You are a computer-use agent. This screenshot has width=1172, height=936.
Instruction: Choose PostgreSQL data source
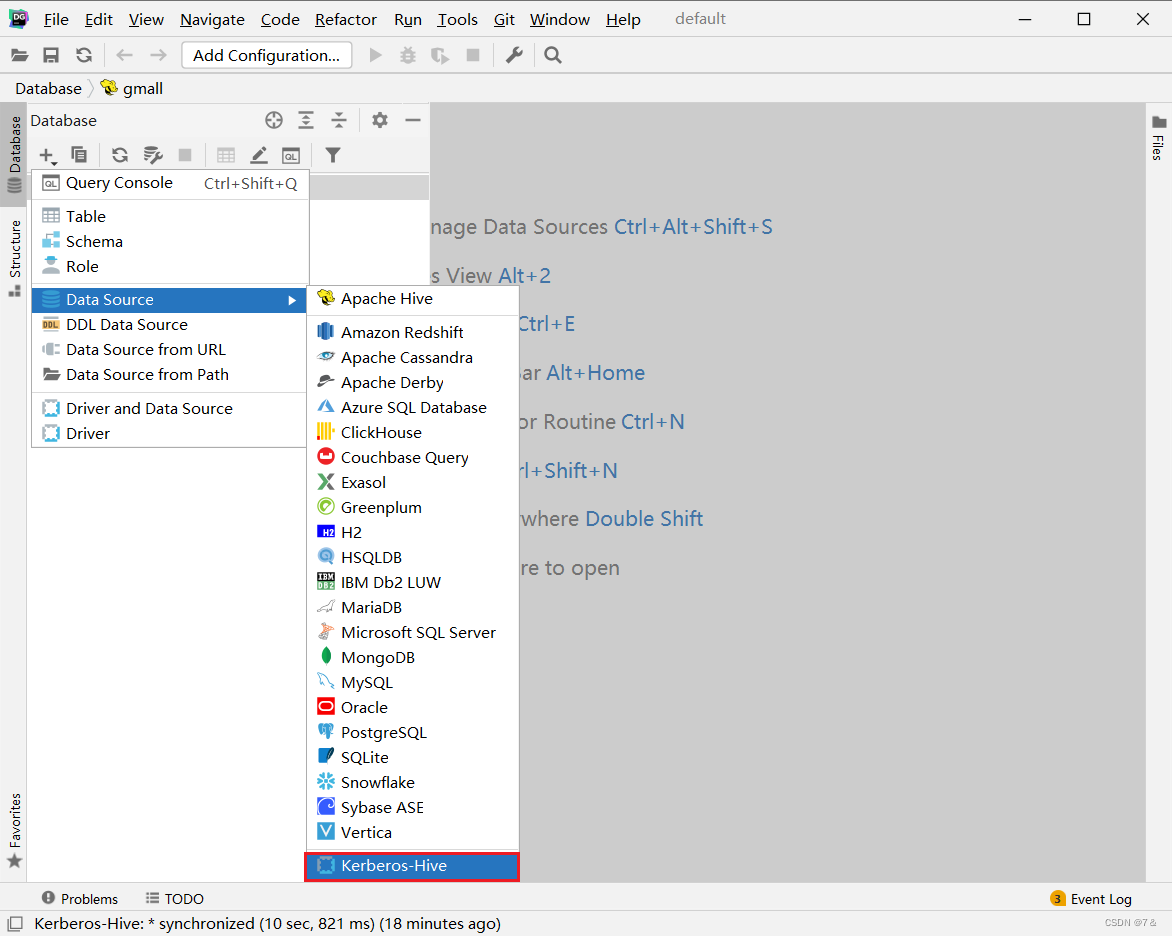pos(413,733)
